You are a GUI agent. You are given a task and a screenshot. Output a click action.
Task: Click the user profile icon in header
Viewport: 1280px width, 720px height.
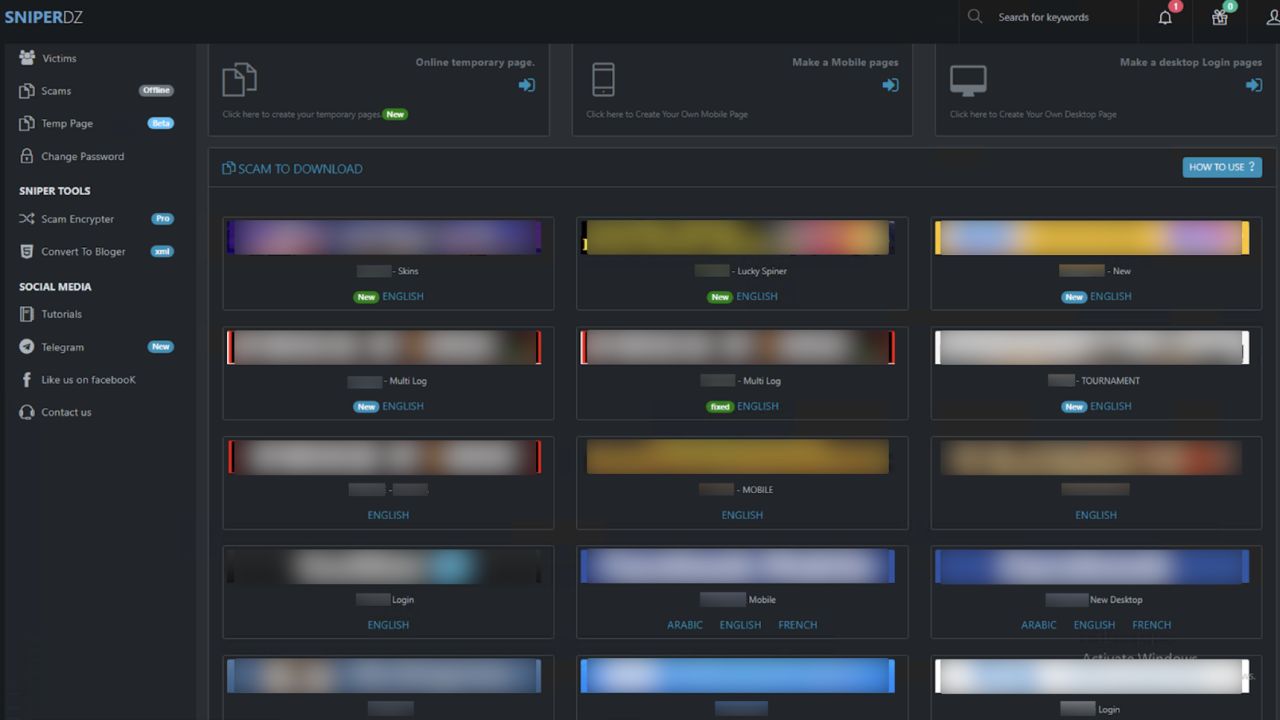tap(1273, 17)
